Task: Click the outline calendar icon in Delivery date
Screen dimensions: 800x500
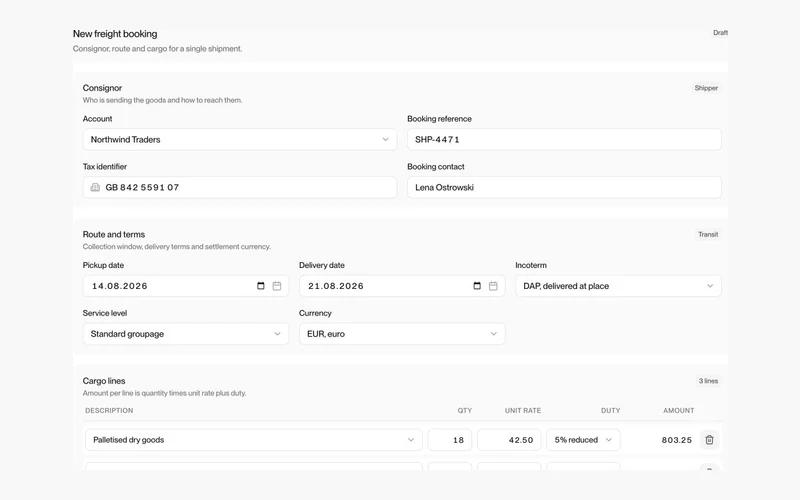Action: 493,286
